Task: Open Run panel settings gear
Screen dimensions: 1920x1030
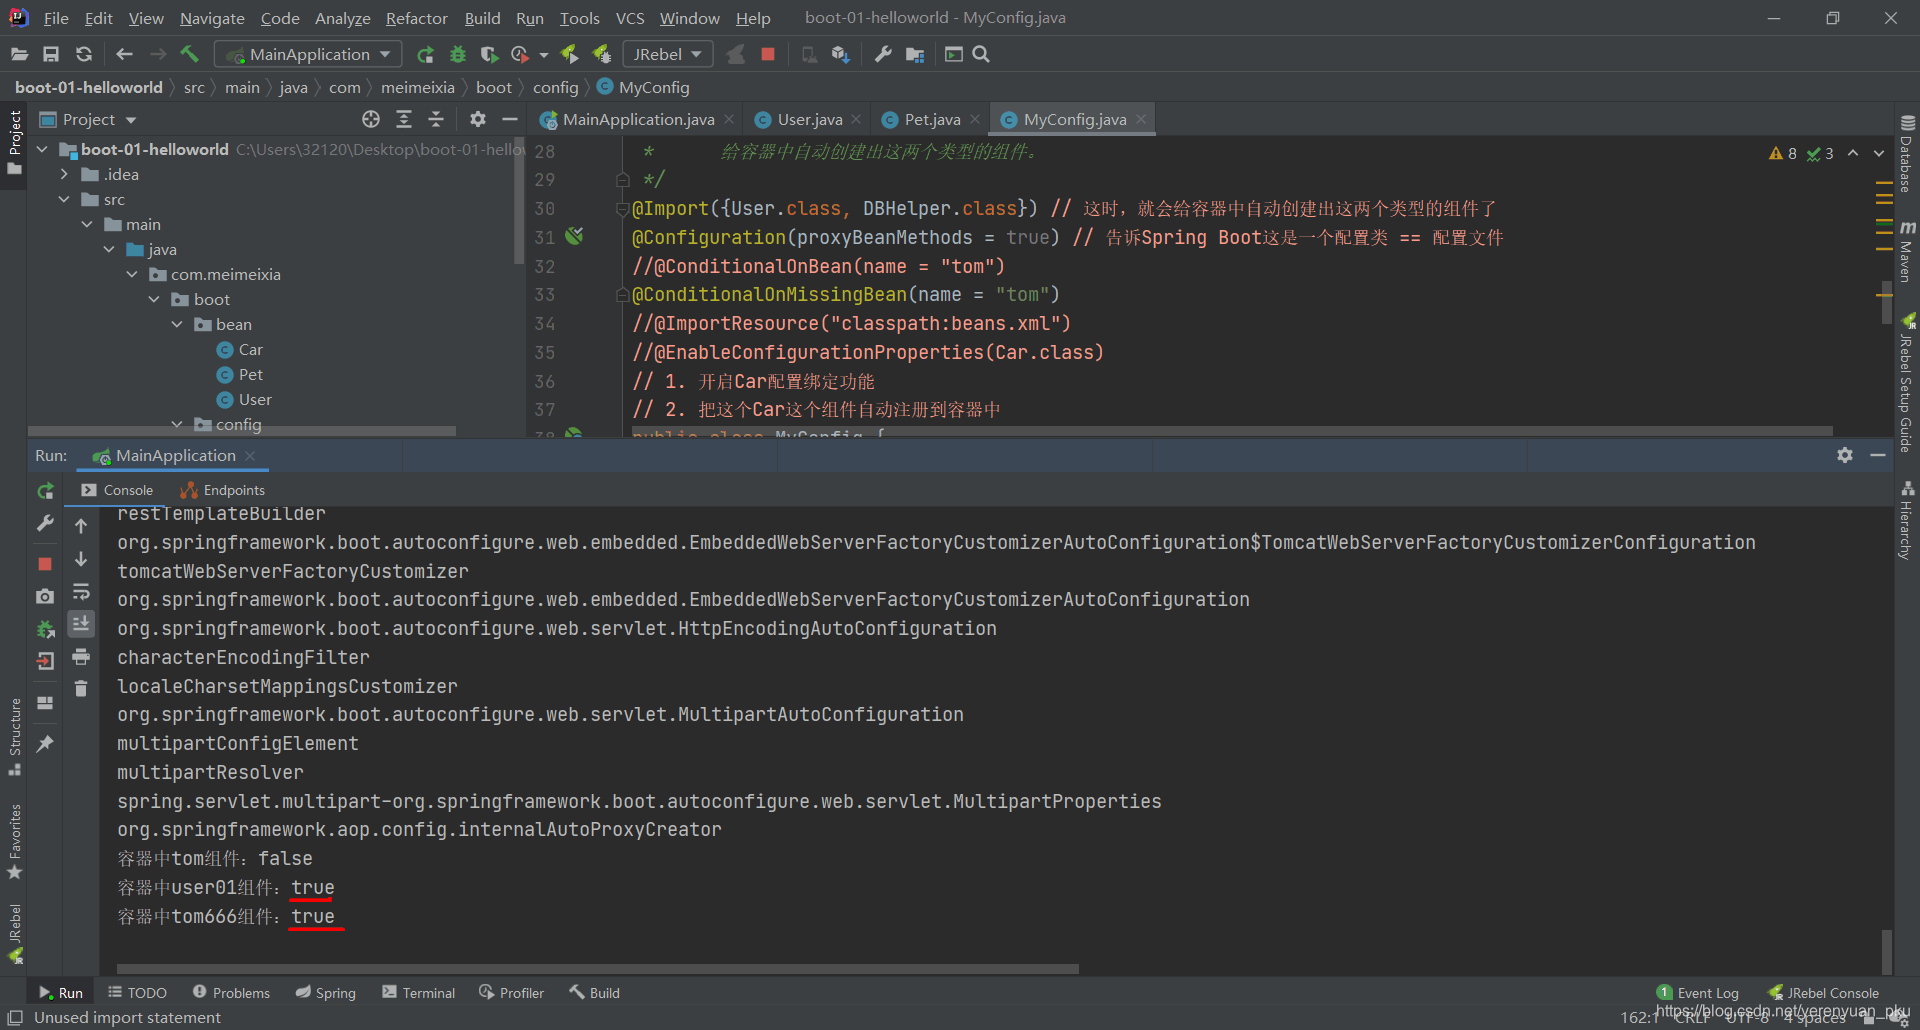Action: tap(1845, 455)
